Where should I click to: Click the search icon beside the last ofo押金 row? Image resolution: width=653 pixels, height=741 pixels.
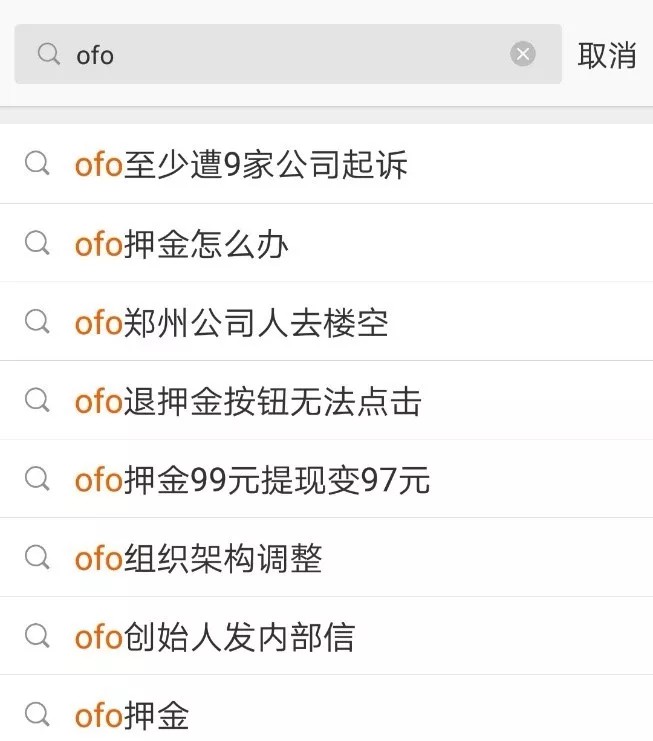point(37,714)
